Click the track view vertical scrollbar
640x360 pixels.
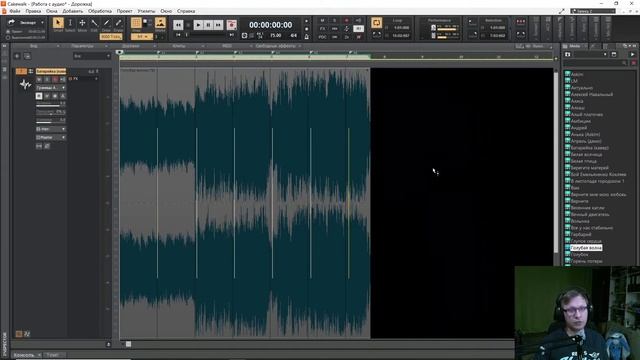(x=556, y=161)
